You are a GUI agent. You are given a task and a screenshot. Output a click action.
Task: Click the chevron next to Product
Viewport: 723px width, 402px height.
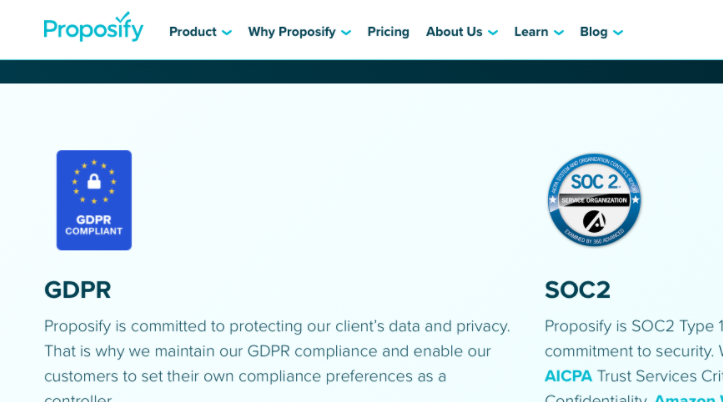226,32
